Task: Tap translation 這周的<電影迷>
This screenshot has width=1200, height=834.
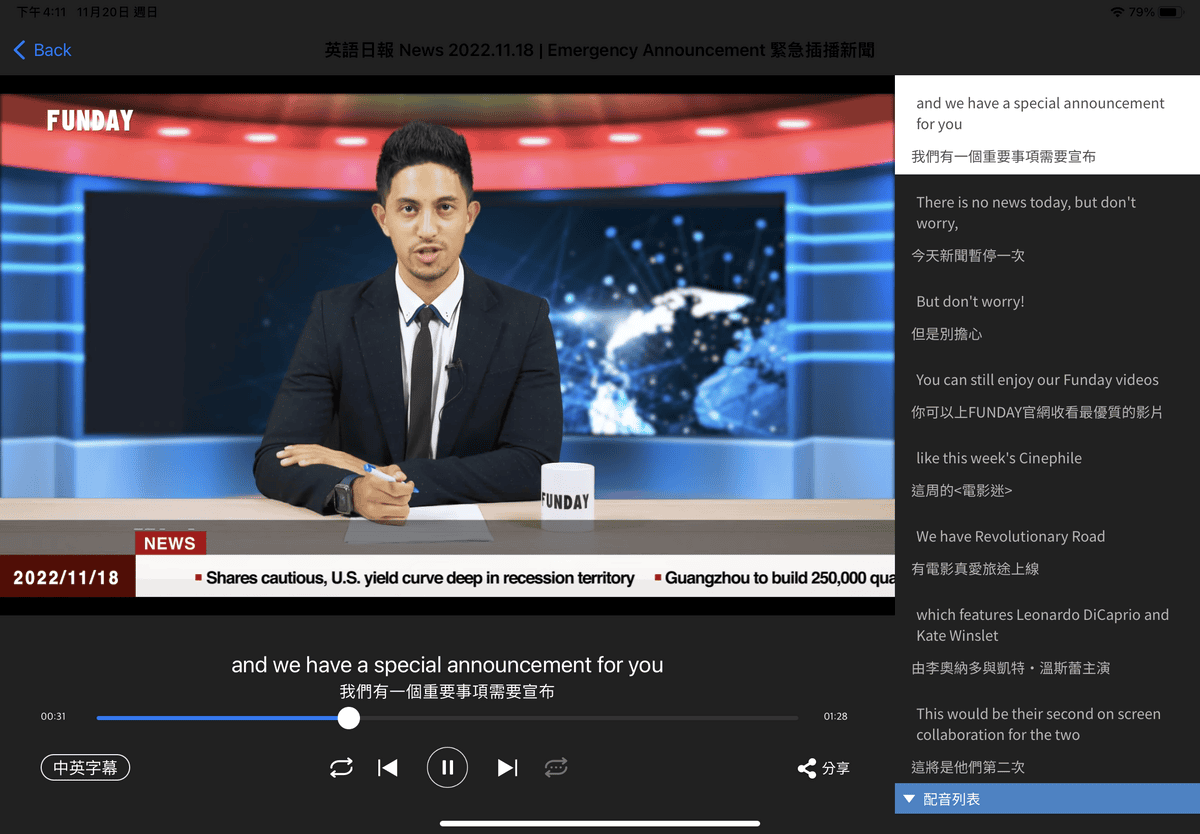Action: (x=962, y=490)
